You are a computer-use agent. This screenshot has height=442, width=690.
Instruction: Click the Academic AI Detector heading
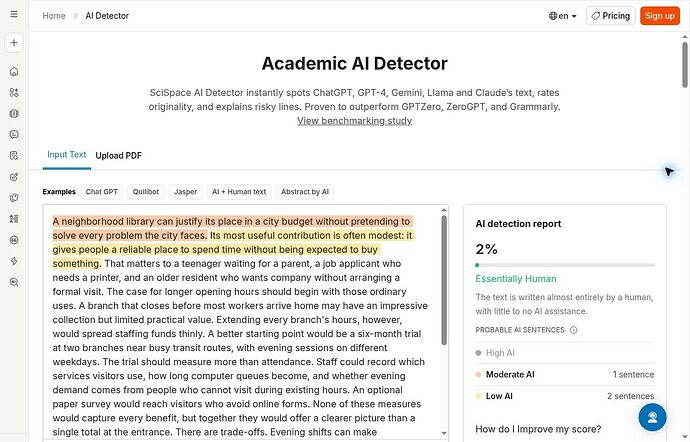tap(354, 63)
